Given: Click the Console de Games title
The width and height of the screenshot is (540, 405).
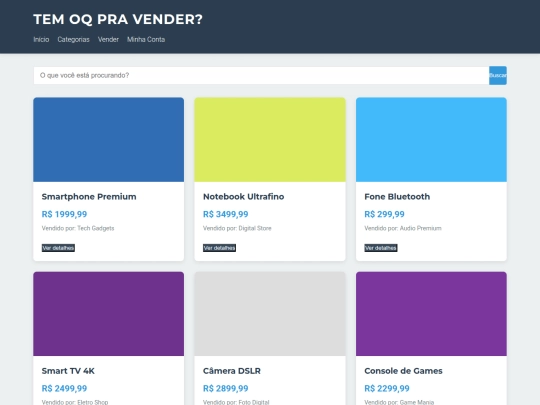Looking at the screenshot, I should [403, 371].
